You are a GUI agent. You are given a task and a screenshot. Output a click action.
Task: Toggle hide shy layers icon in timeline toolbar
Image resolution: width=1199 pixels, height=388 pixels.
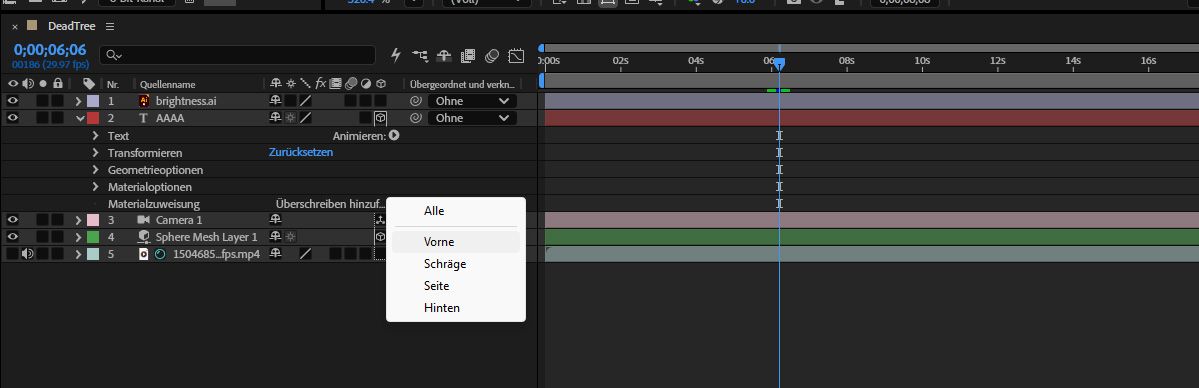444,55
